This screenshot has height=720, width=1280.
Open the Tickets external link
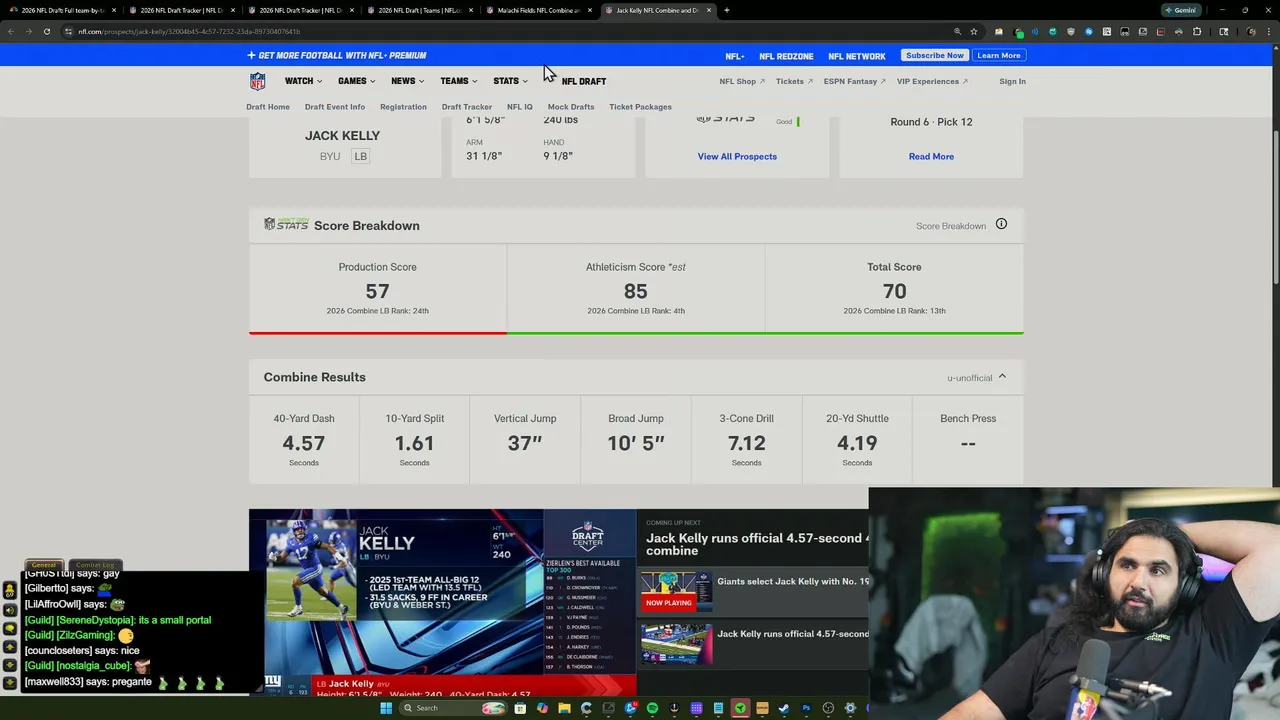(x=793, y=81)
